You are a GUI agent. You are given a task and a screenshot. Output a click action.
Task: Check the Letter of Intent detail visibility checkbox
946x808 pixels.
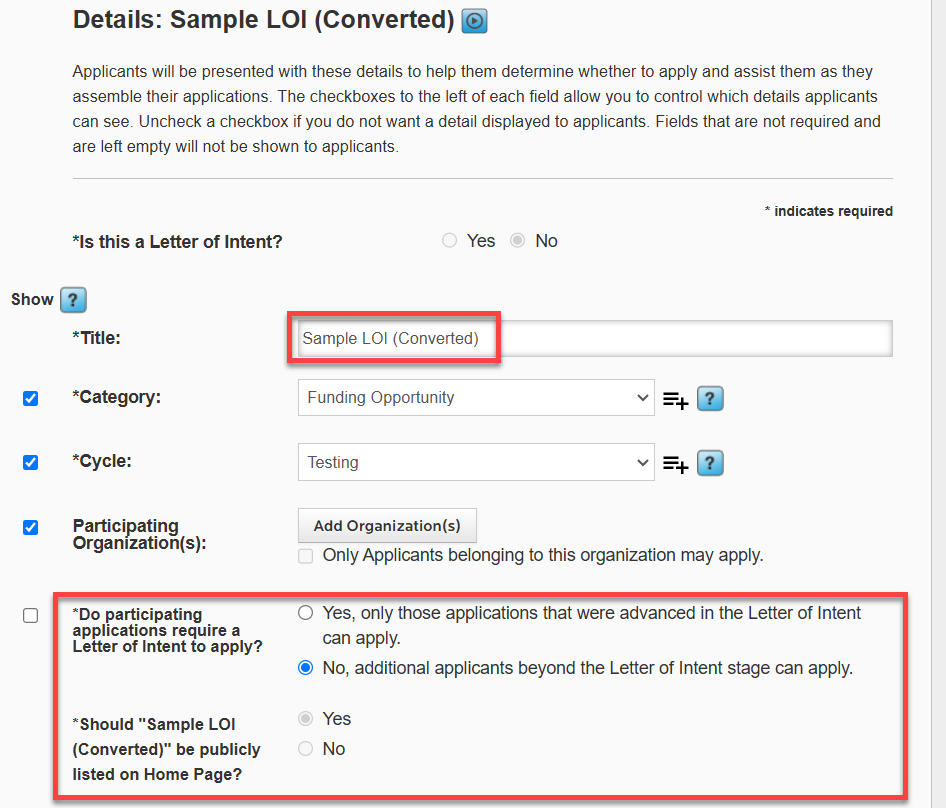[x=30, y=615]
